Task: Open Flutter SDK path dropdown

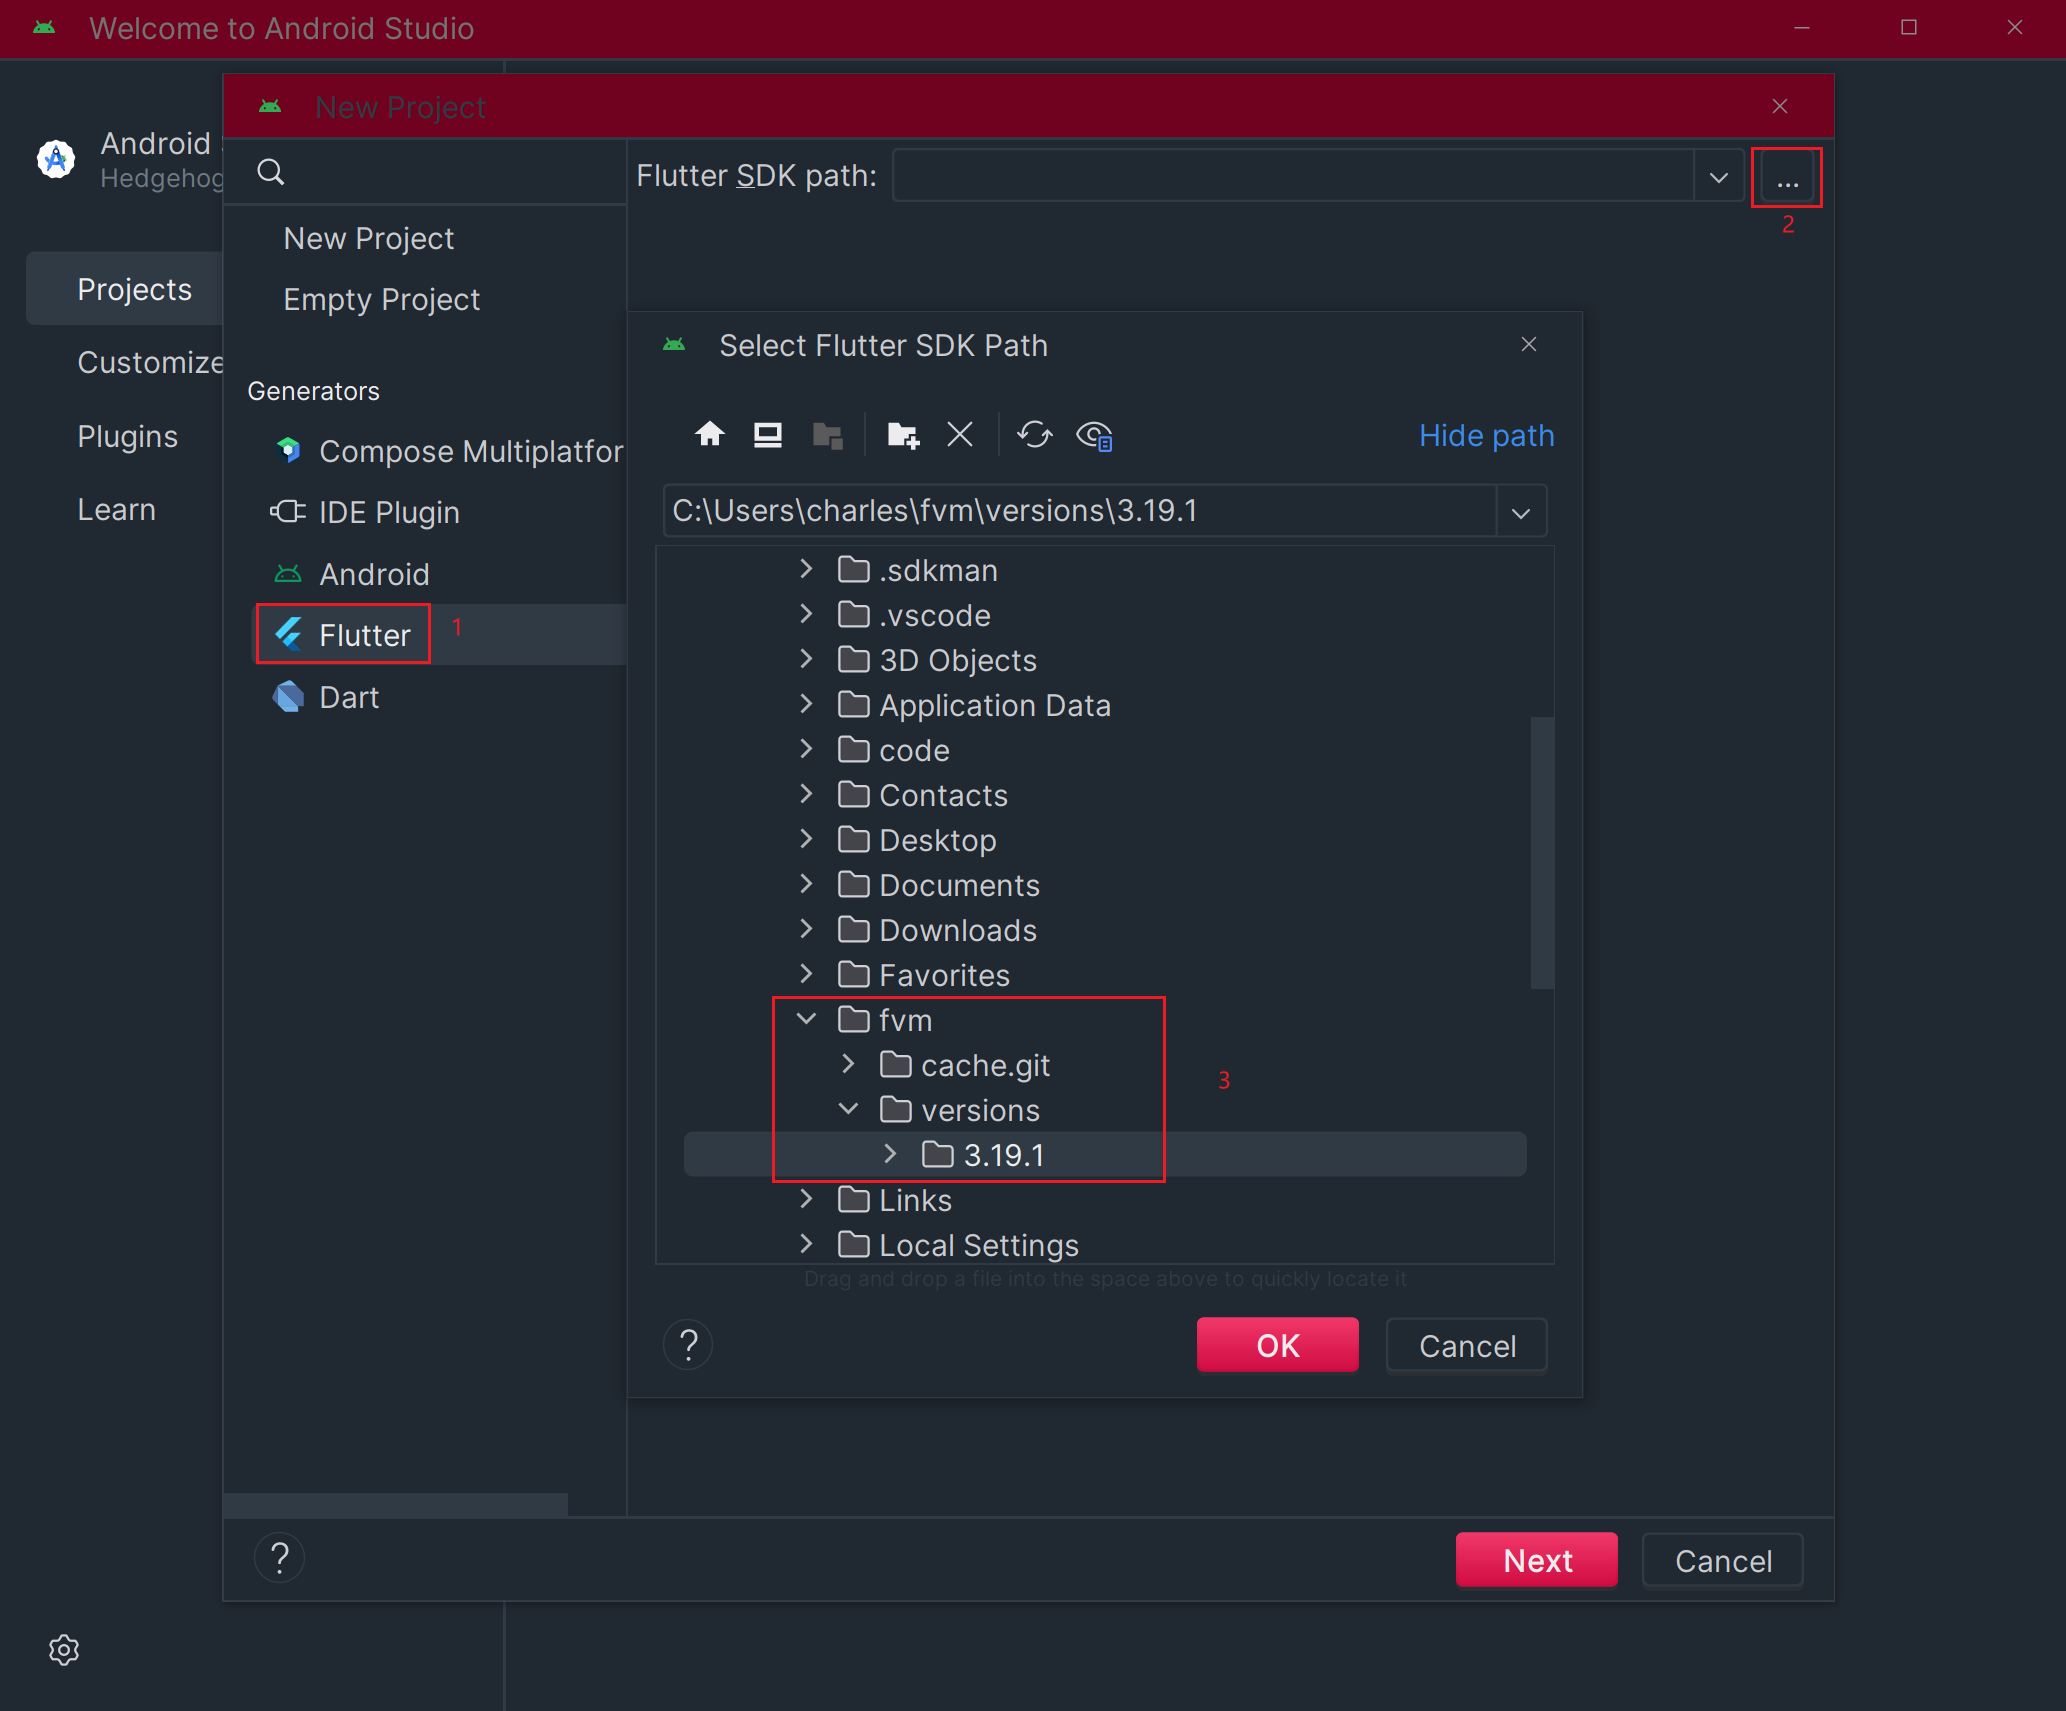Action: (x=1719, y=177)
